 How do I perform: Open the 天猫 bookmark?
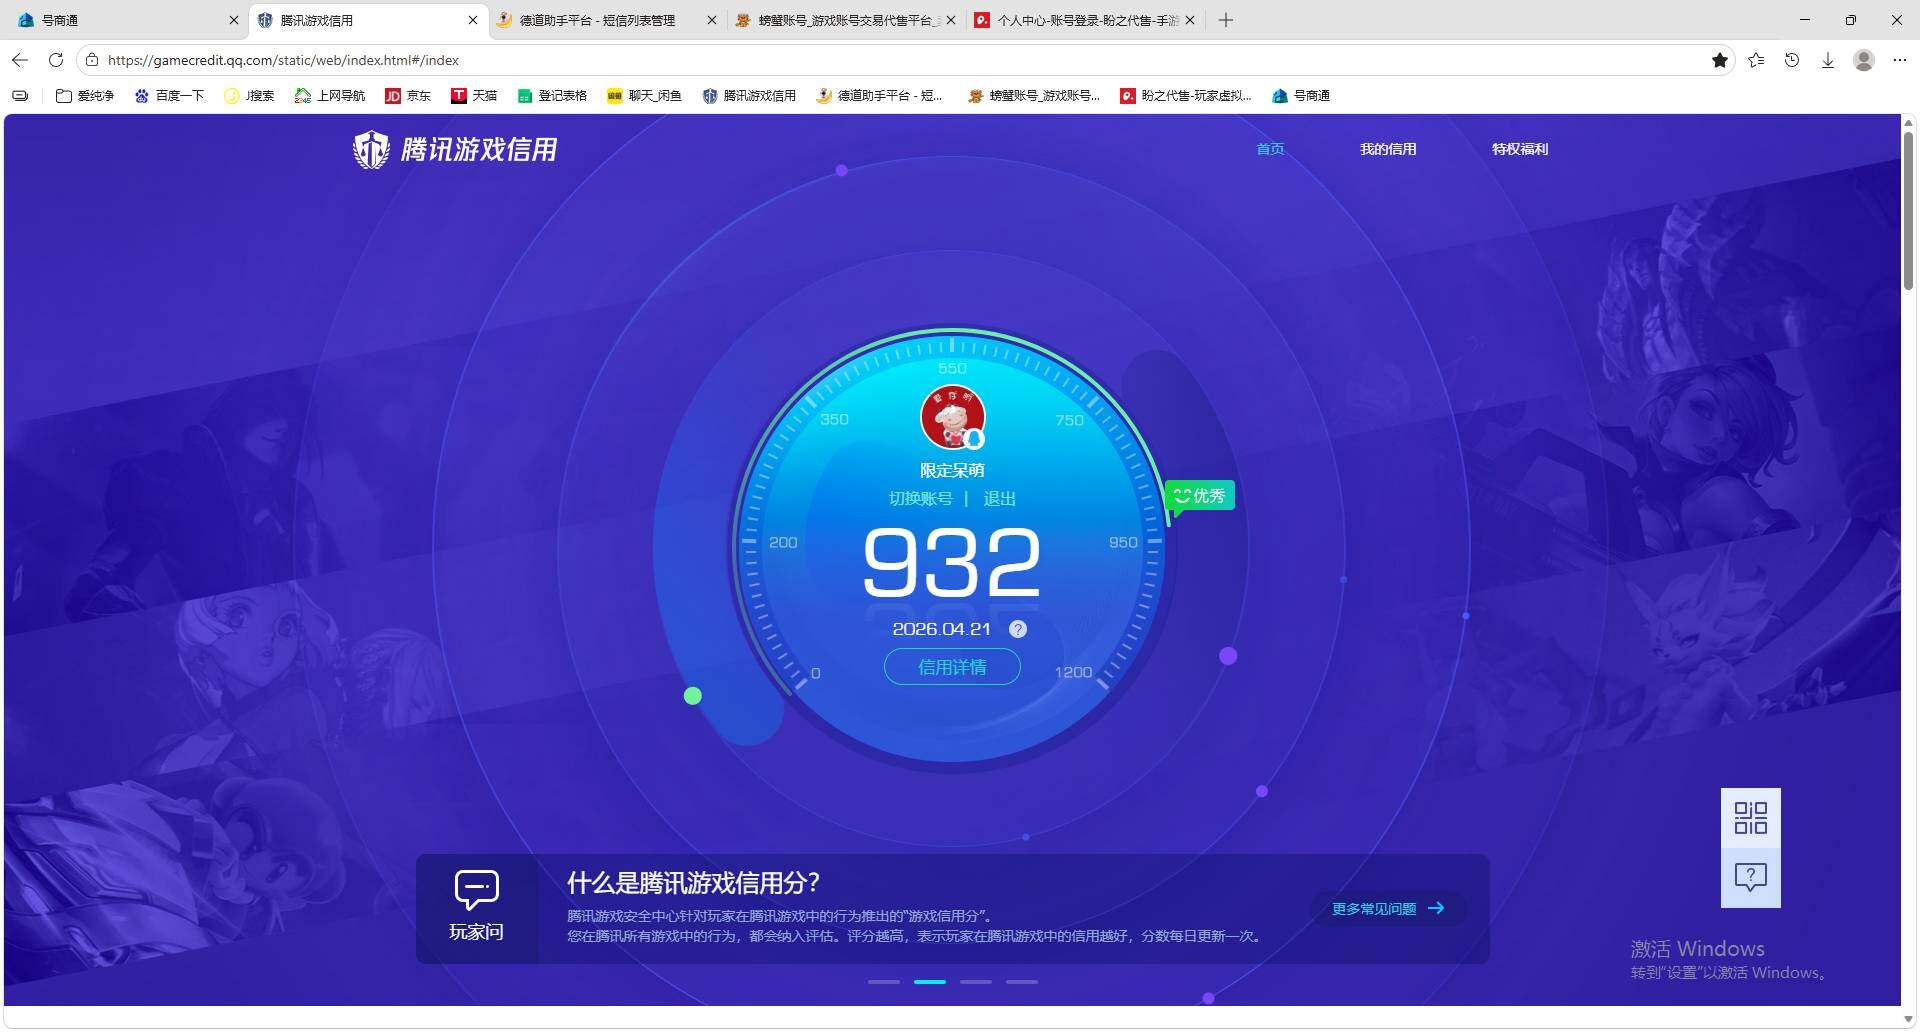click(x=474, y=96)
